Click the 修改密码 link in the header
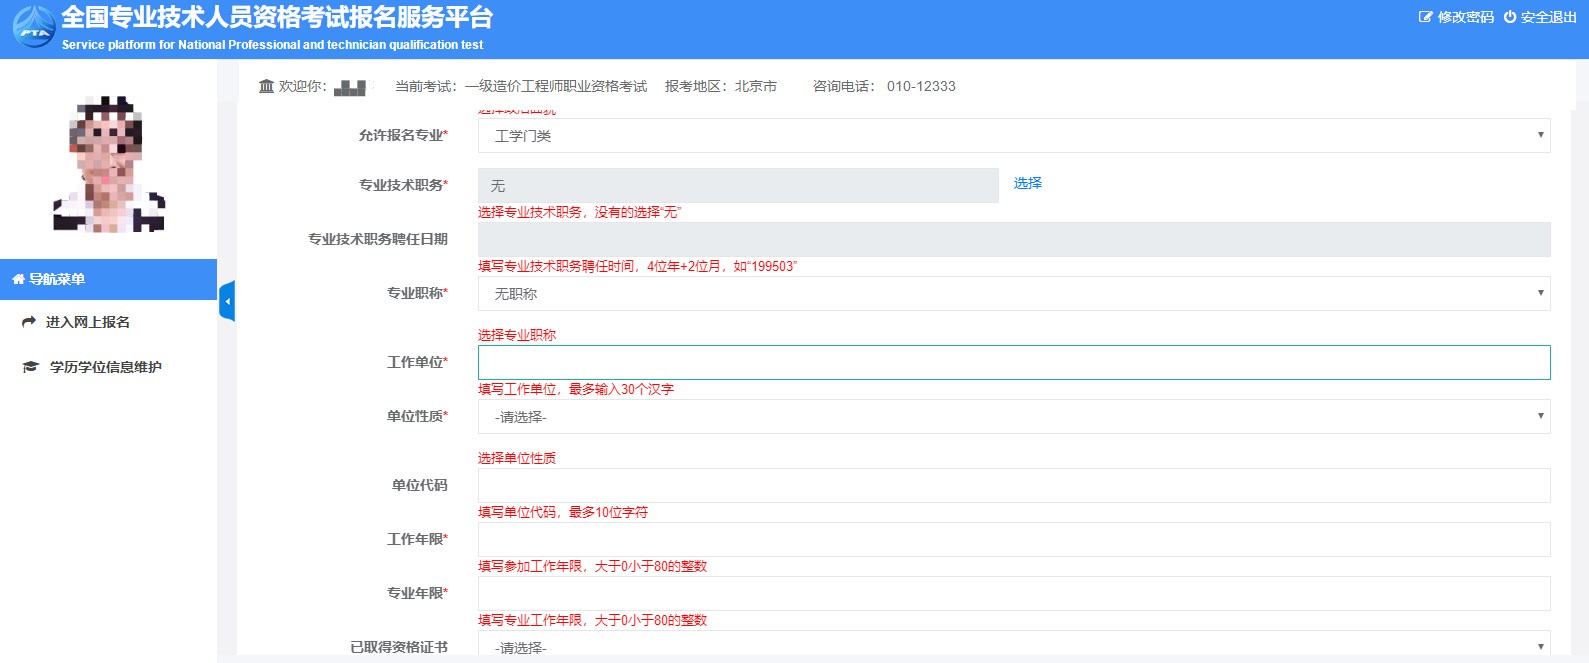Viewport: 1589px width, 663px height. coord(1465,17)
